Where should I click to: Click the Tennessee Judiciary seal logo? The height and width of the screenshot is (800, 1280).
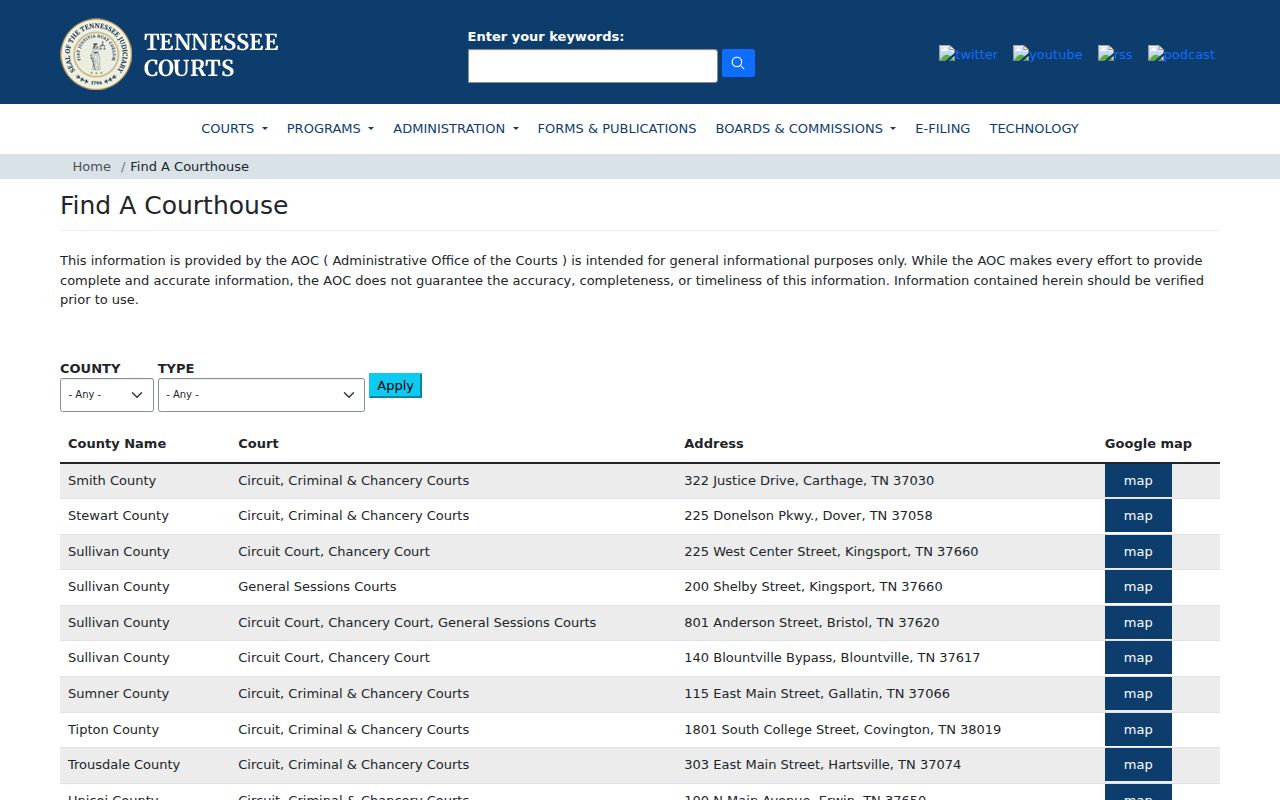click(x=96, y=54)
